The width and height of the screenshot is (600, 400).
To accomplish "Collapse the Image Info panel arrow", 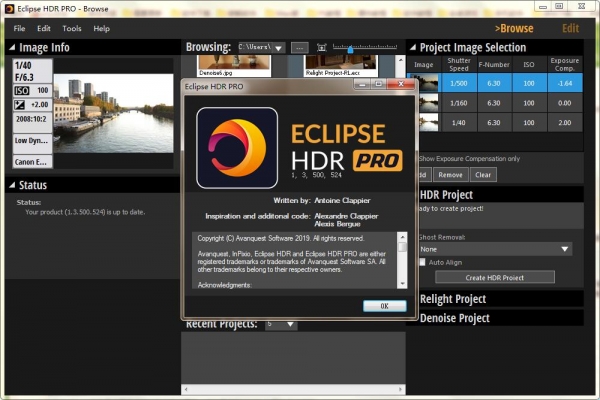I will pyautogui.click(x=11, y=47).
